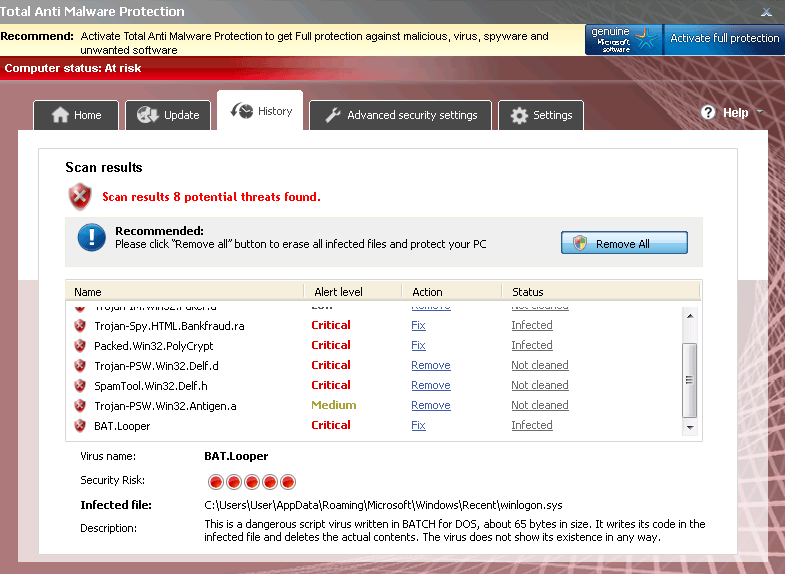This screenshot has width=785, height=574.
Task: Click Activate full protection button
Action: coord(724,39)
